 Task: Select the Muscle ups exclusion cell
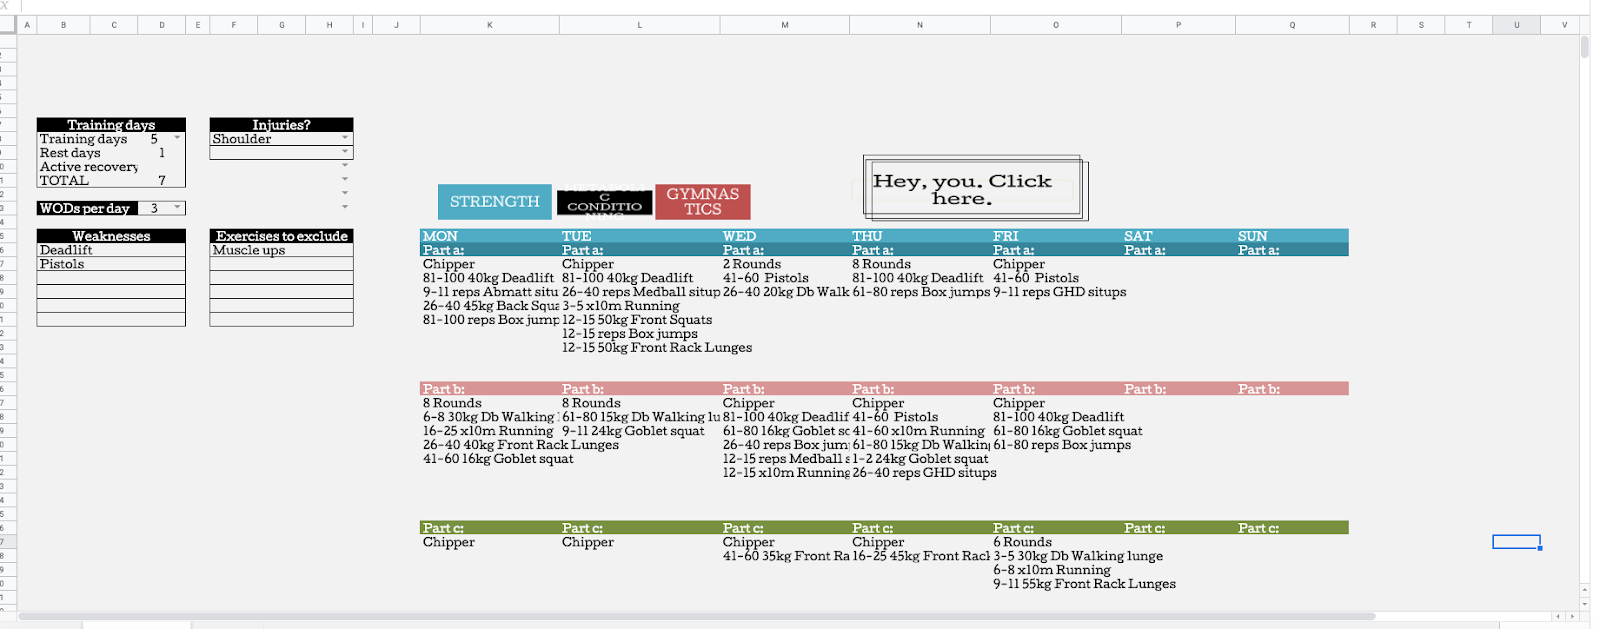[281, 250]
